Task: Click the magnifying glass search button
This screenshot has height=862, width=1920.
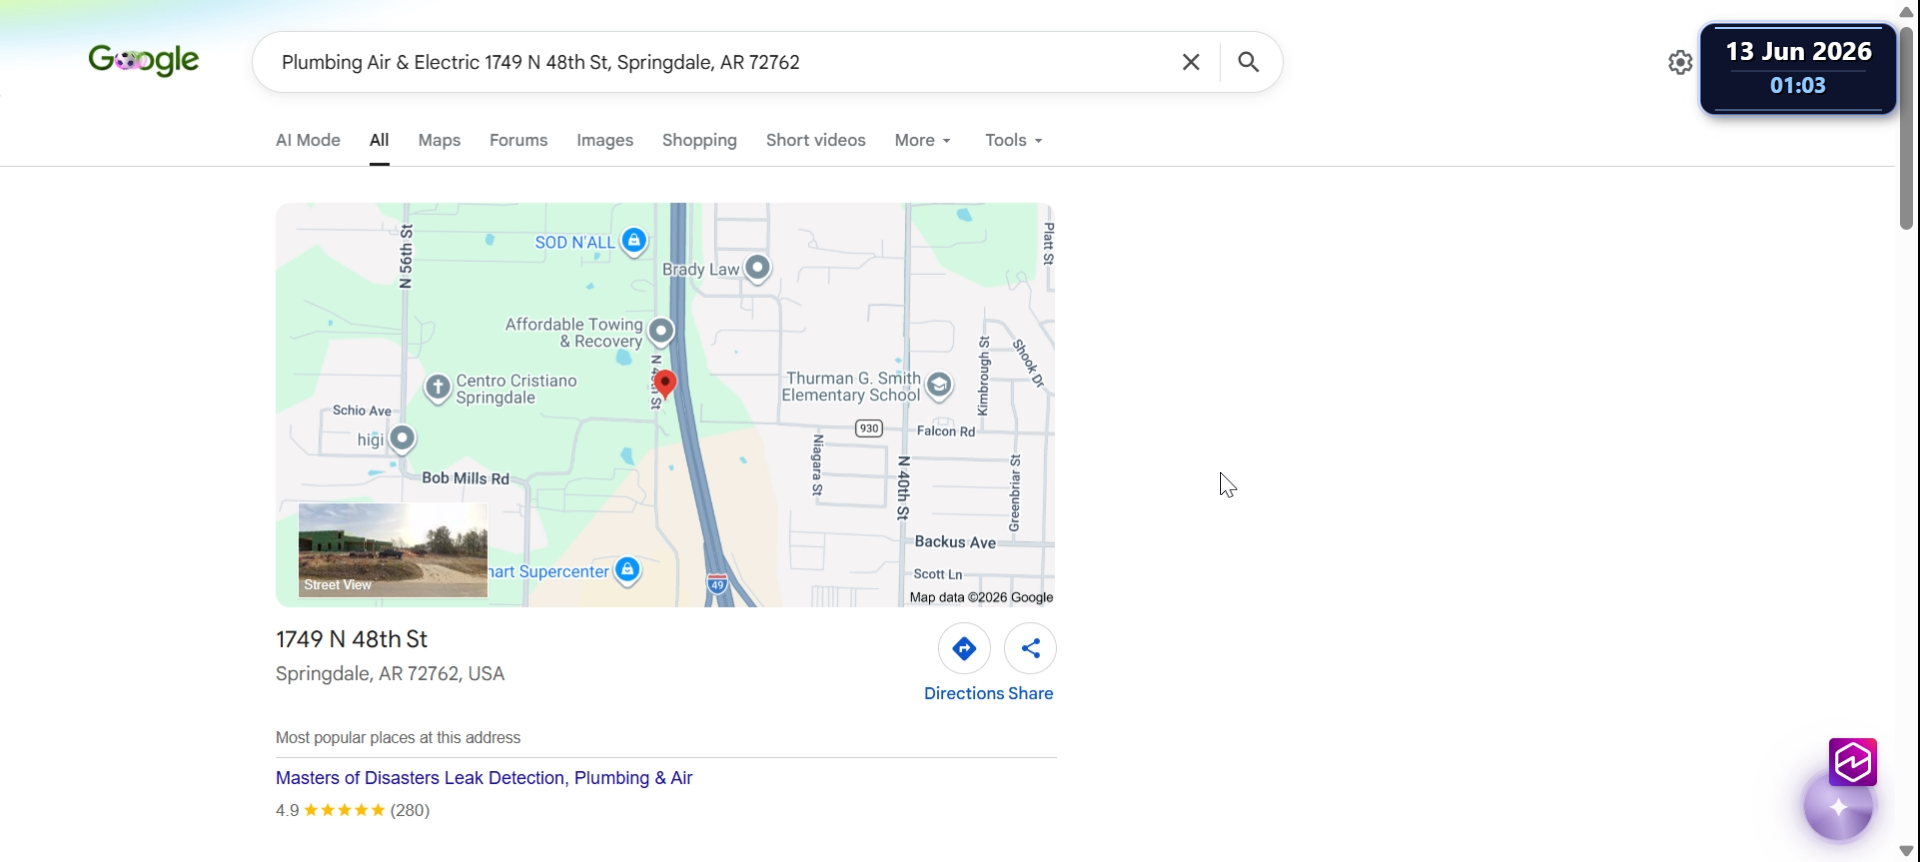Action: (1248, 62)
